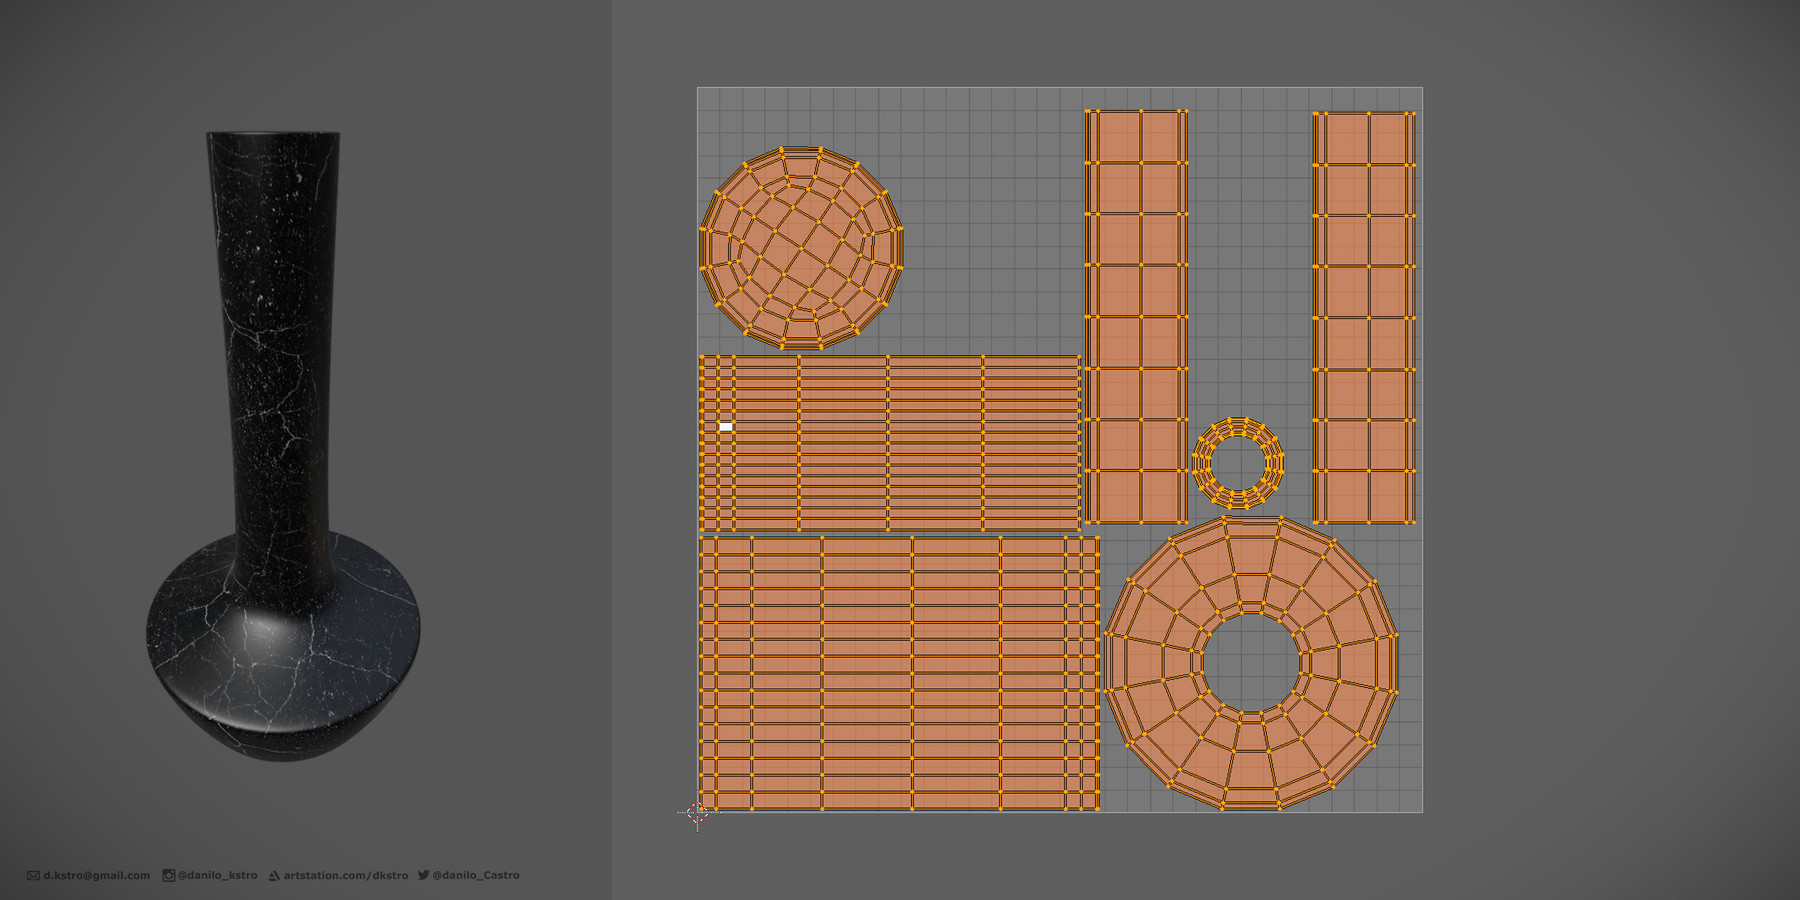The height and width of the screenshot is (900, 1800).
Task: Select the small ring-shaped UV island
Action: [x=1238, y=463]
